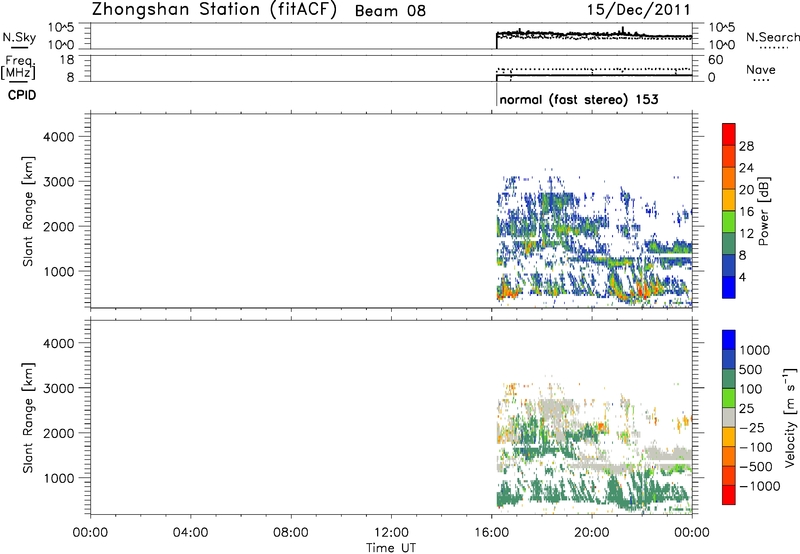The height and width of the screenshot is (554, 800).
Task: Click the '08:00' time tick label
Action: coord(290,533)
